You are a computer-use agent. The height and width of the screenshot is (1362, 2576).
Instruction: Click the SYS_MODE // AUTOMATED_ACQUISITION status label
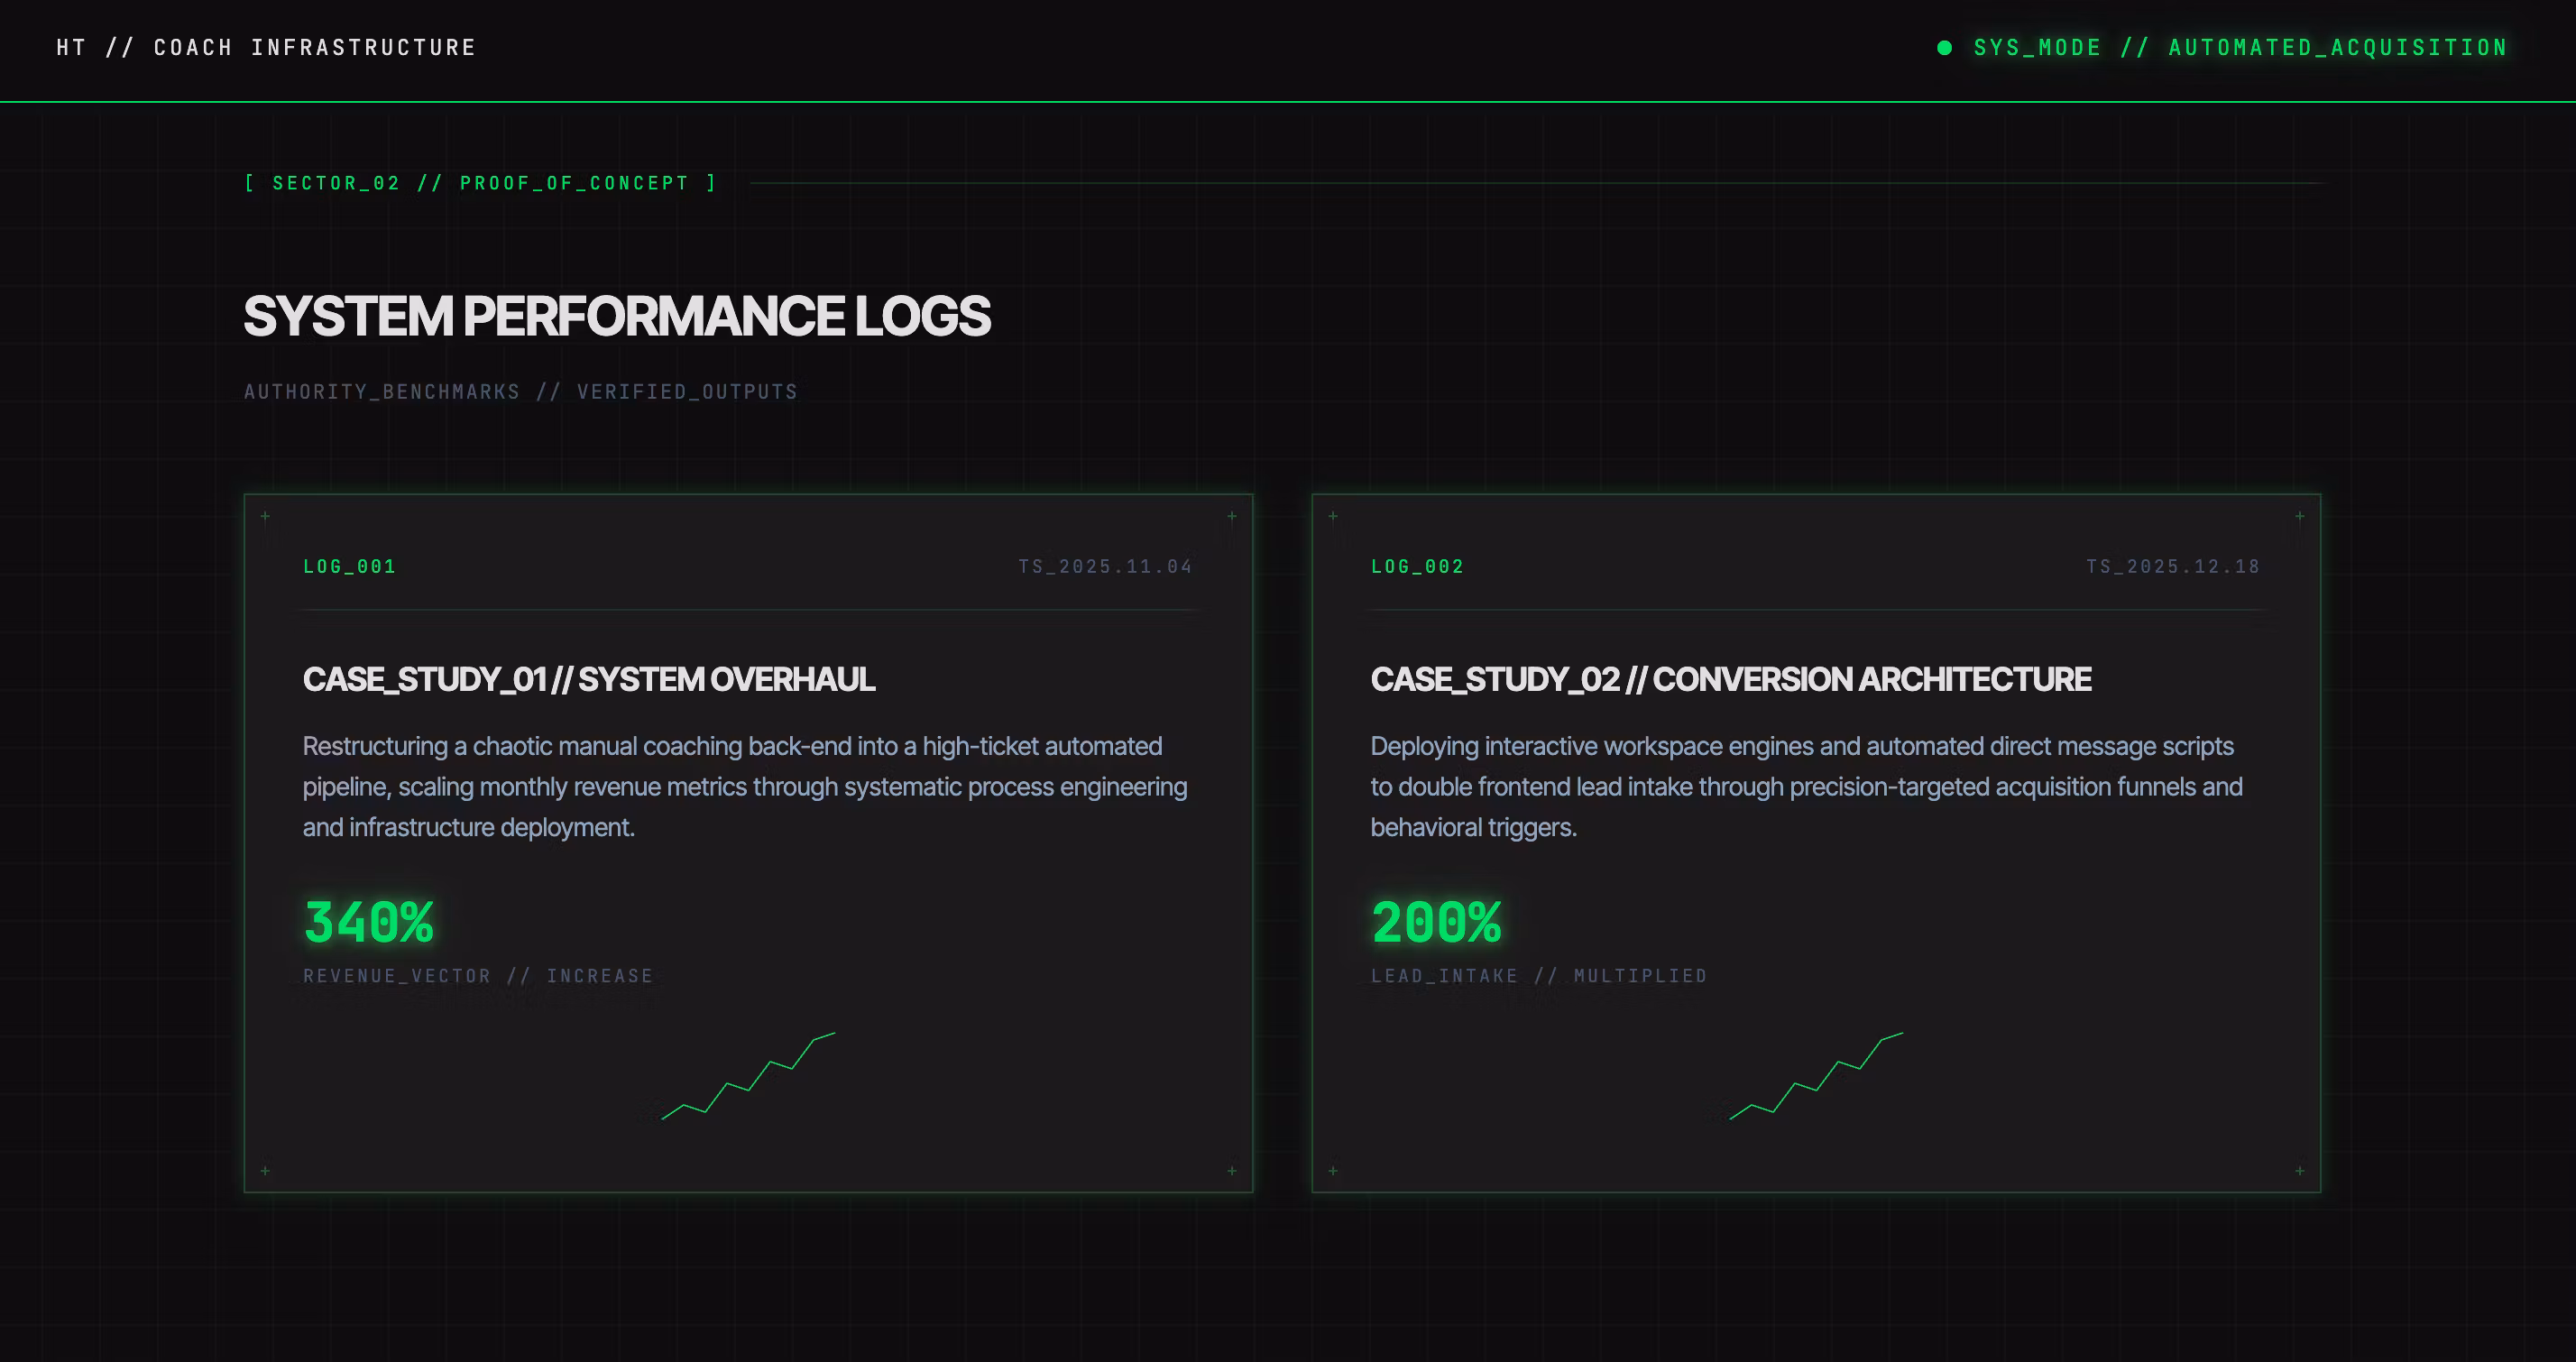tap(2240, 48)
